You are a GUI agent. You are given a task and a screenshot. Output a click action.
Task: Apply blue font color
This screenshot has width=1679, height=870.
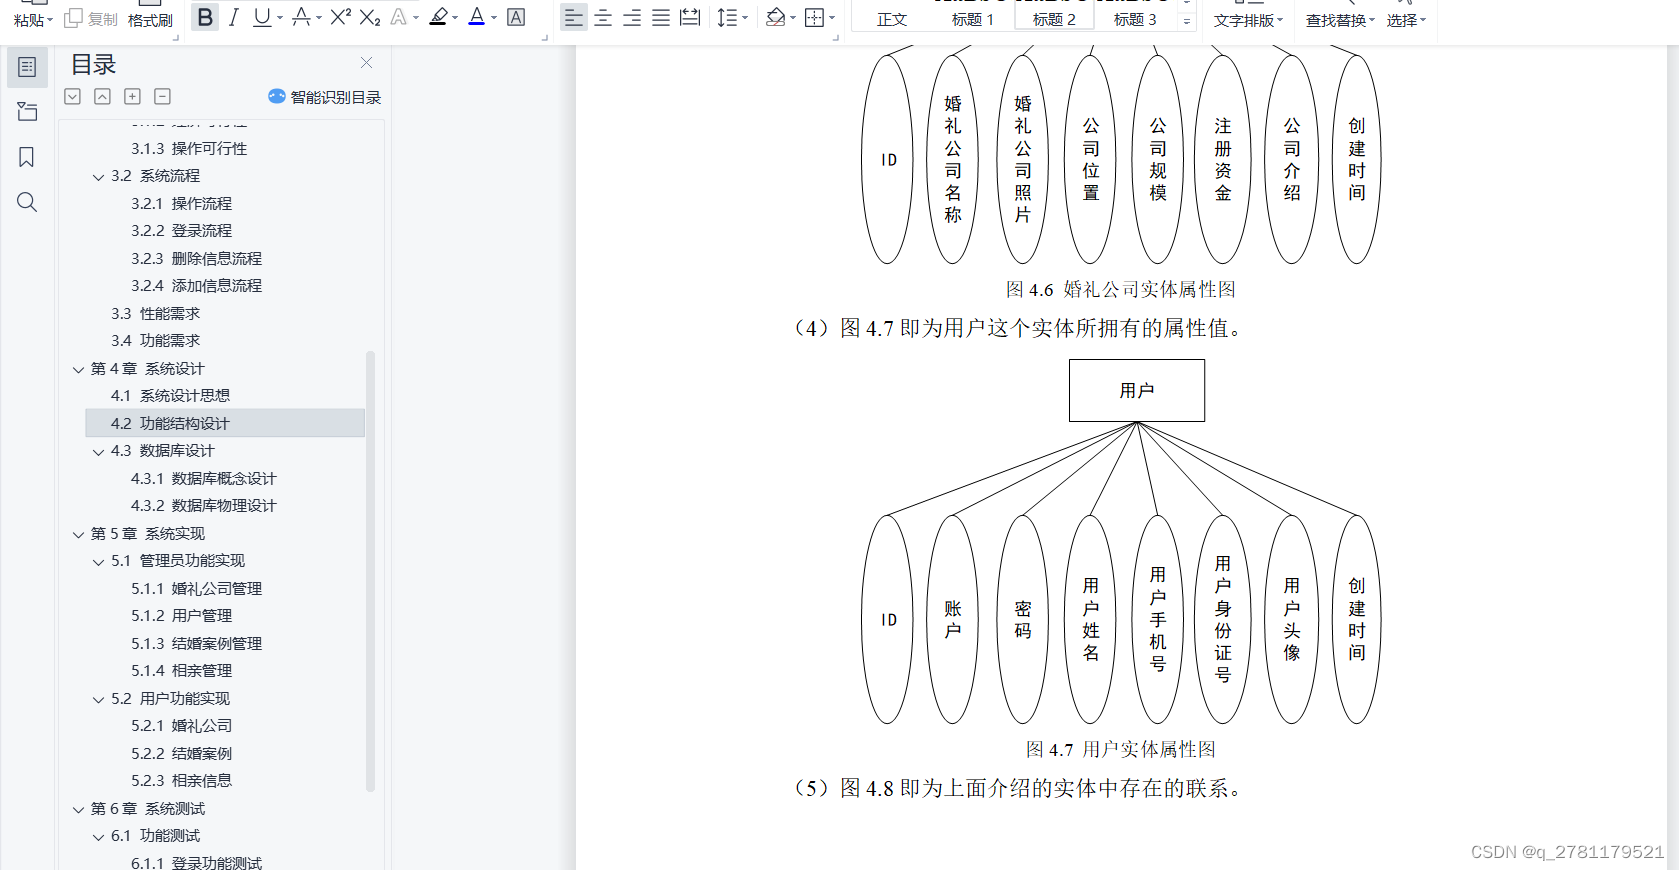pos(477,17)
